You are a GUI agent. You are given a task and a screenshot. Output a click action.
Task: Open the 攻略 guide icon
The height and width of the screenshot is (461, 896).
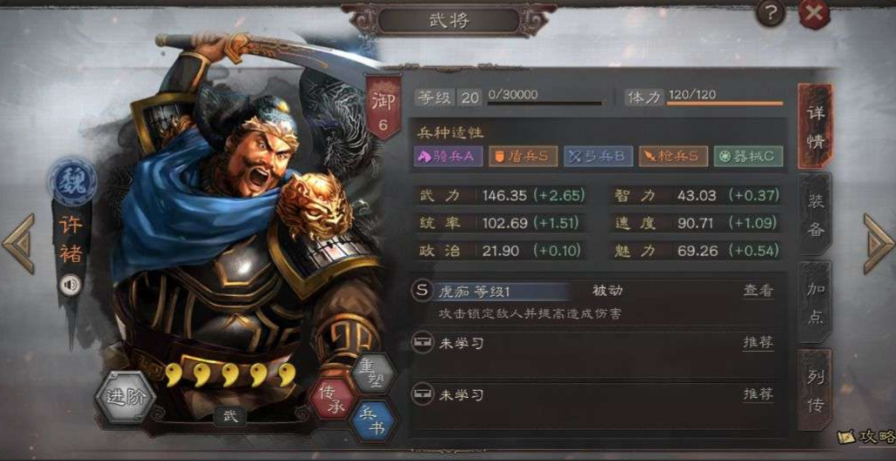(x=866, y=437)
